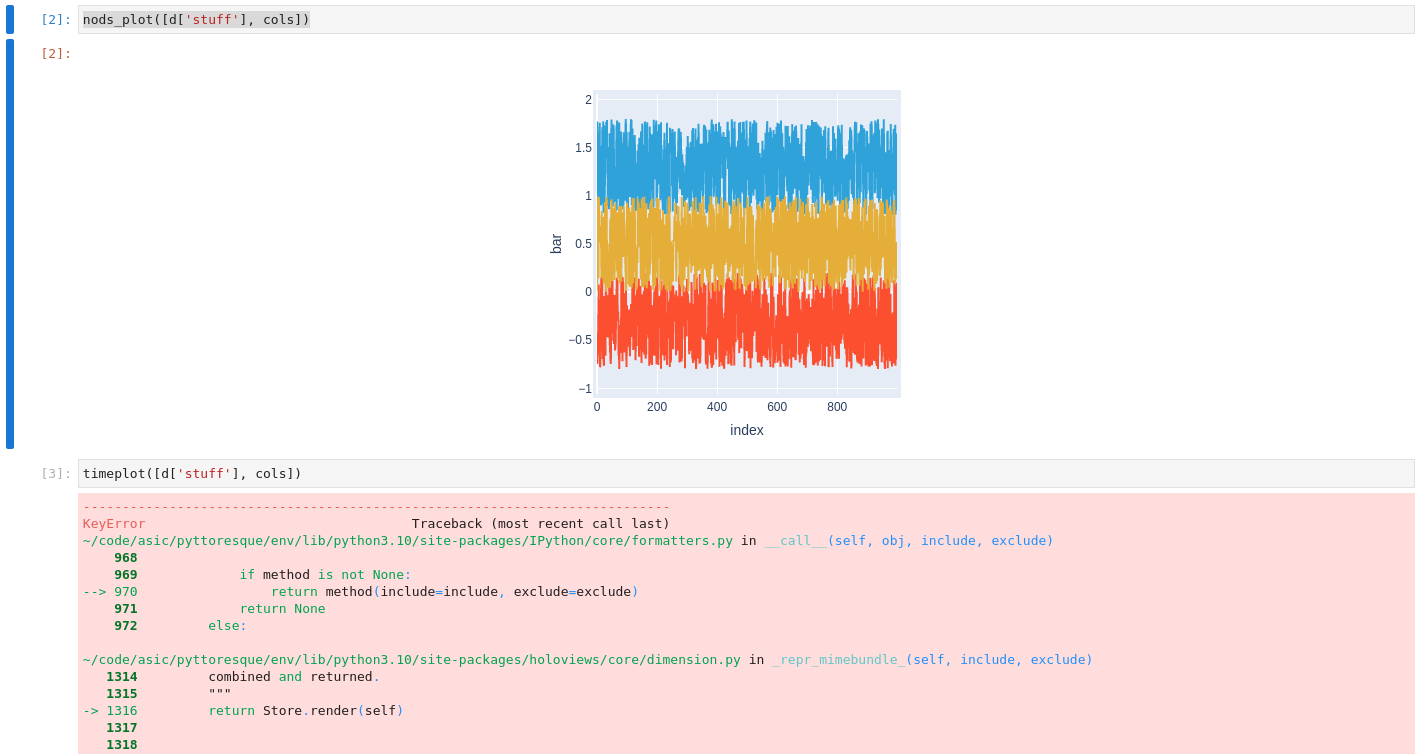Click '__call__(self, obj, include, exclude)' signature

[x=909, y=540]
